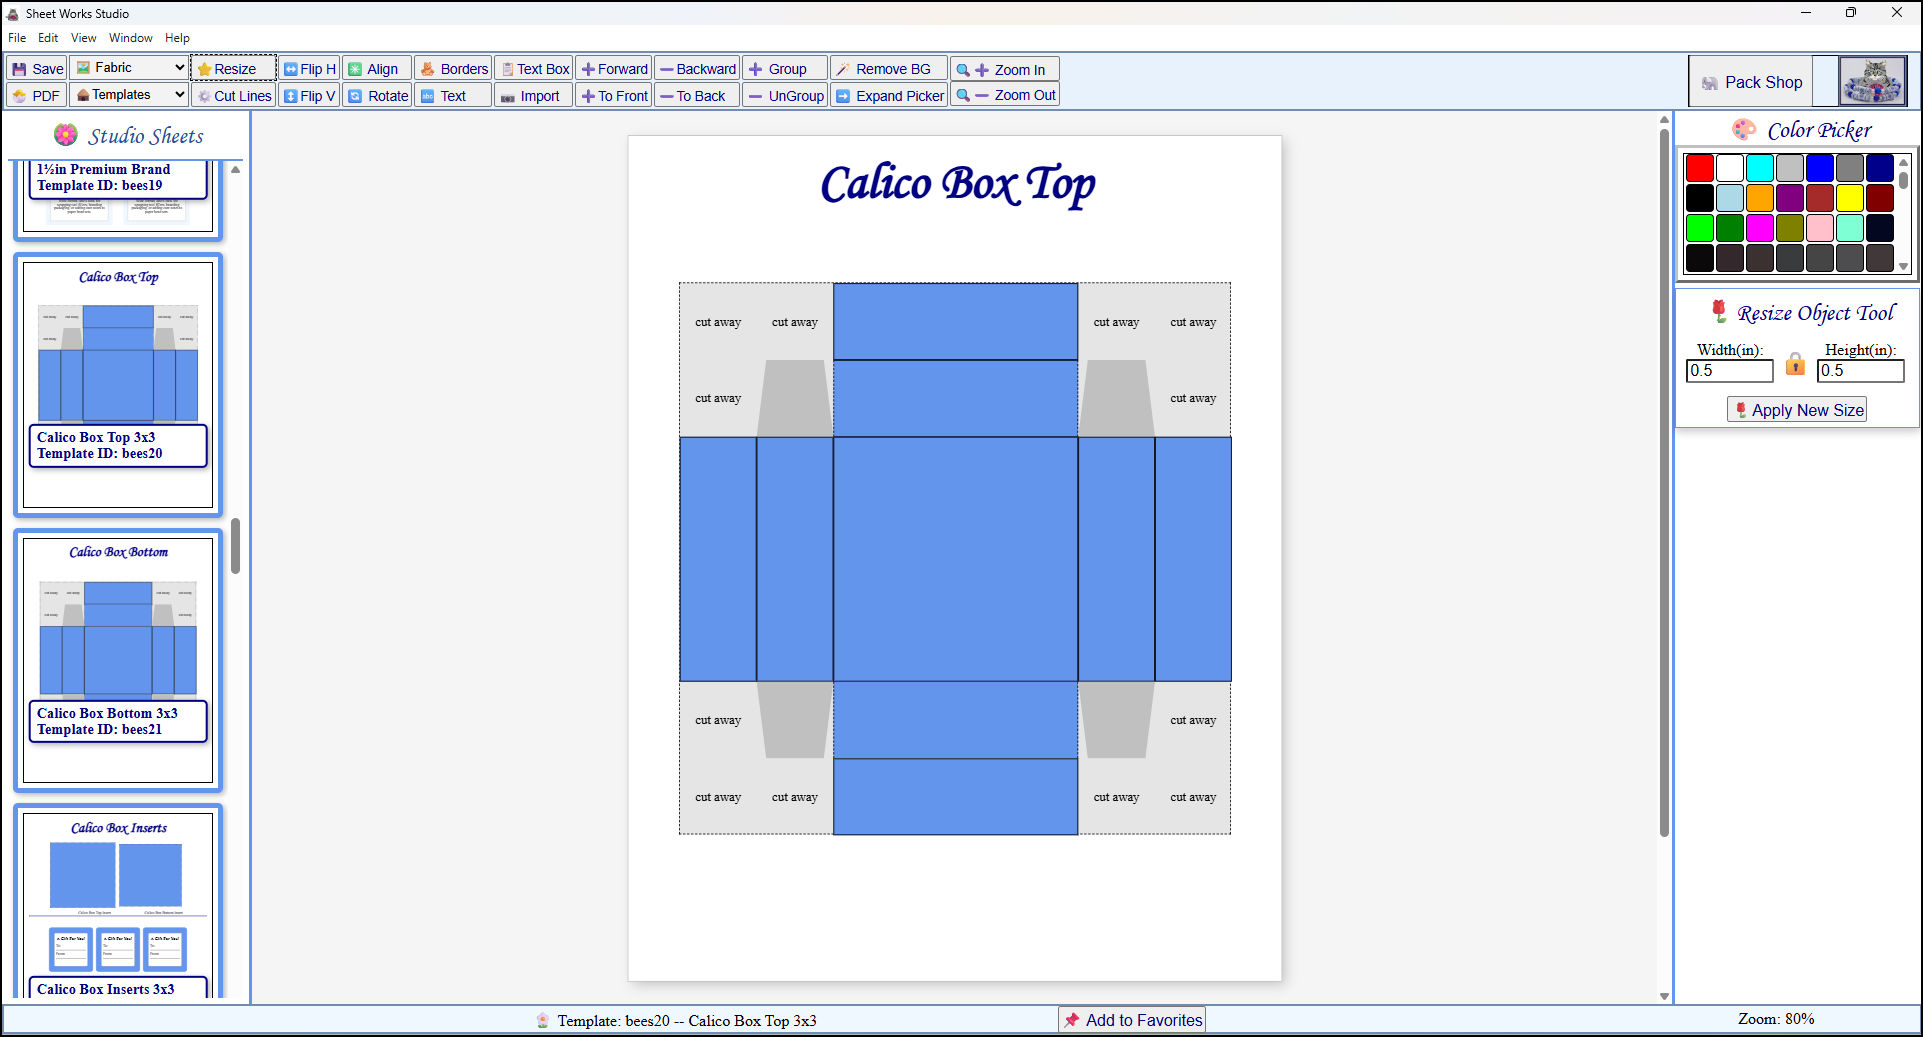The width and height of the screenshot is (1923, 1037).
Task: Flip the selection horizontally
Action: (x=308, y=68)
